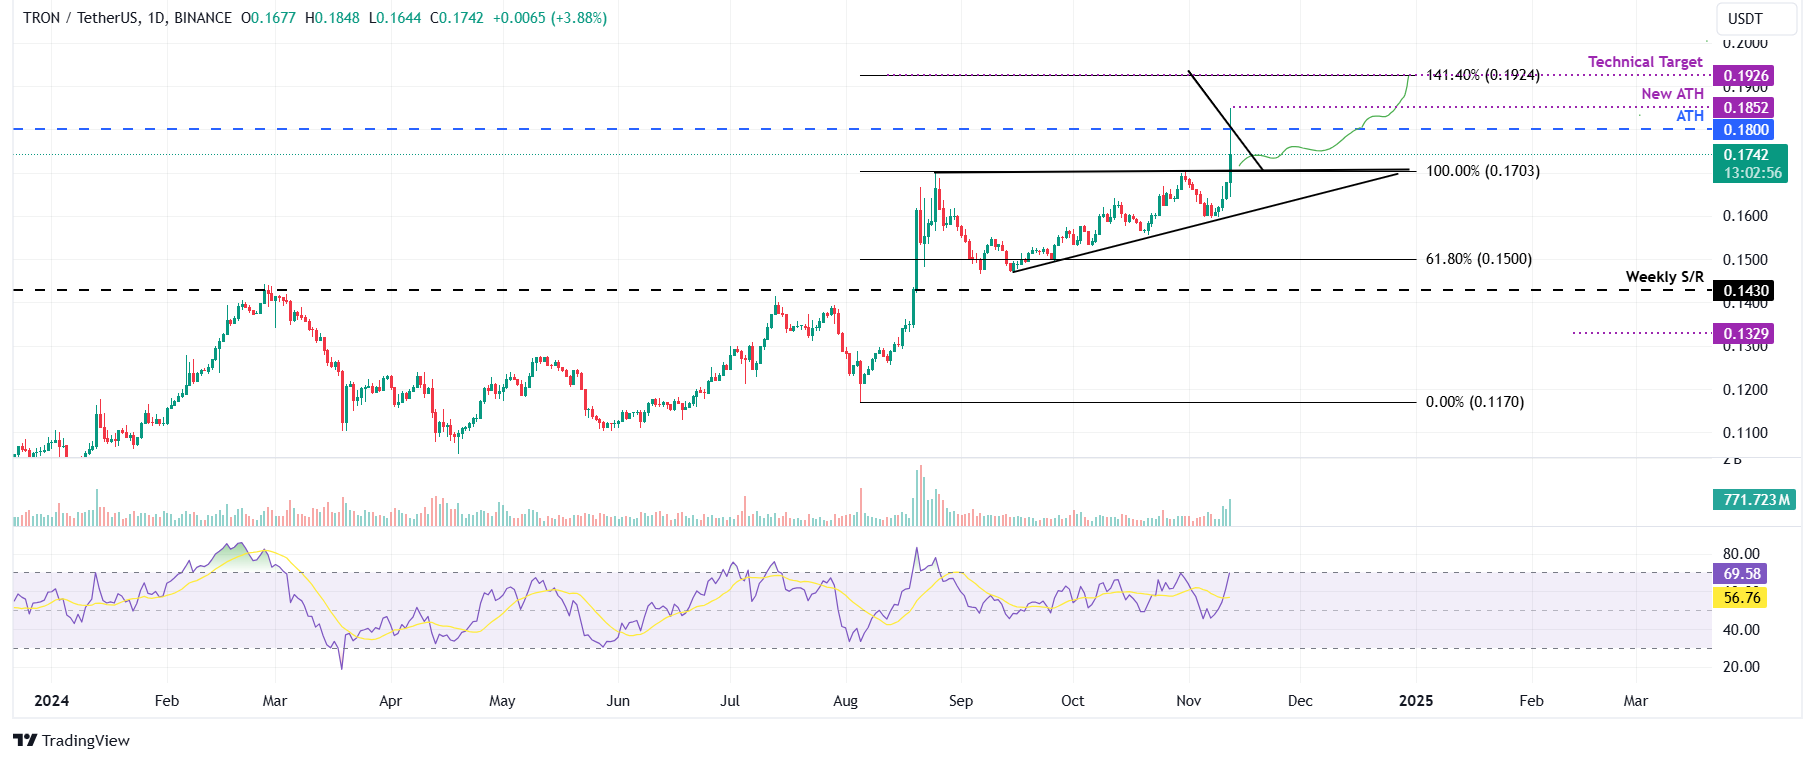This screenshot has width=1815, height=762.
Task: Click the Aug label on time axis
Action: click(846, 701)
